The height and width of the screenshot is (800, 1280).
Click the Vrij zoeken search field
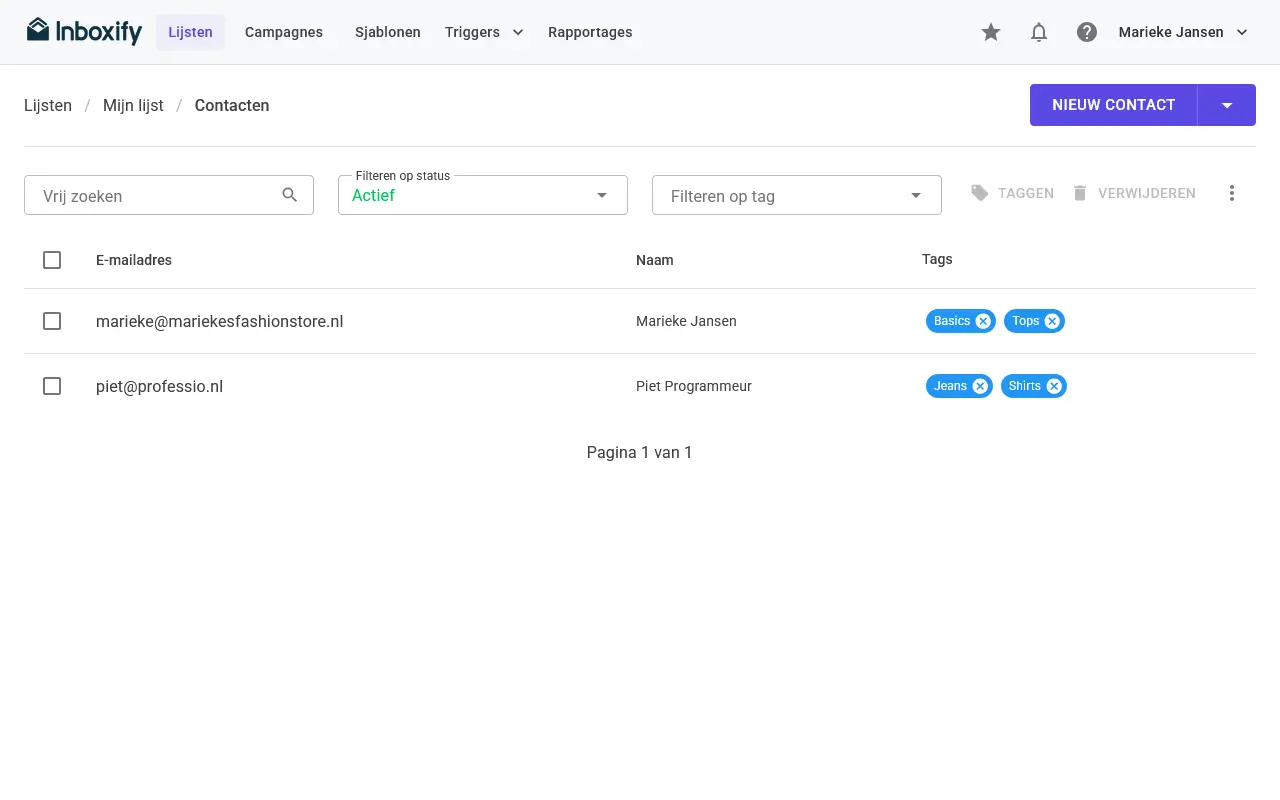pyautogui.click(x=169, y=195)
